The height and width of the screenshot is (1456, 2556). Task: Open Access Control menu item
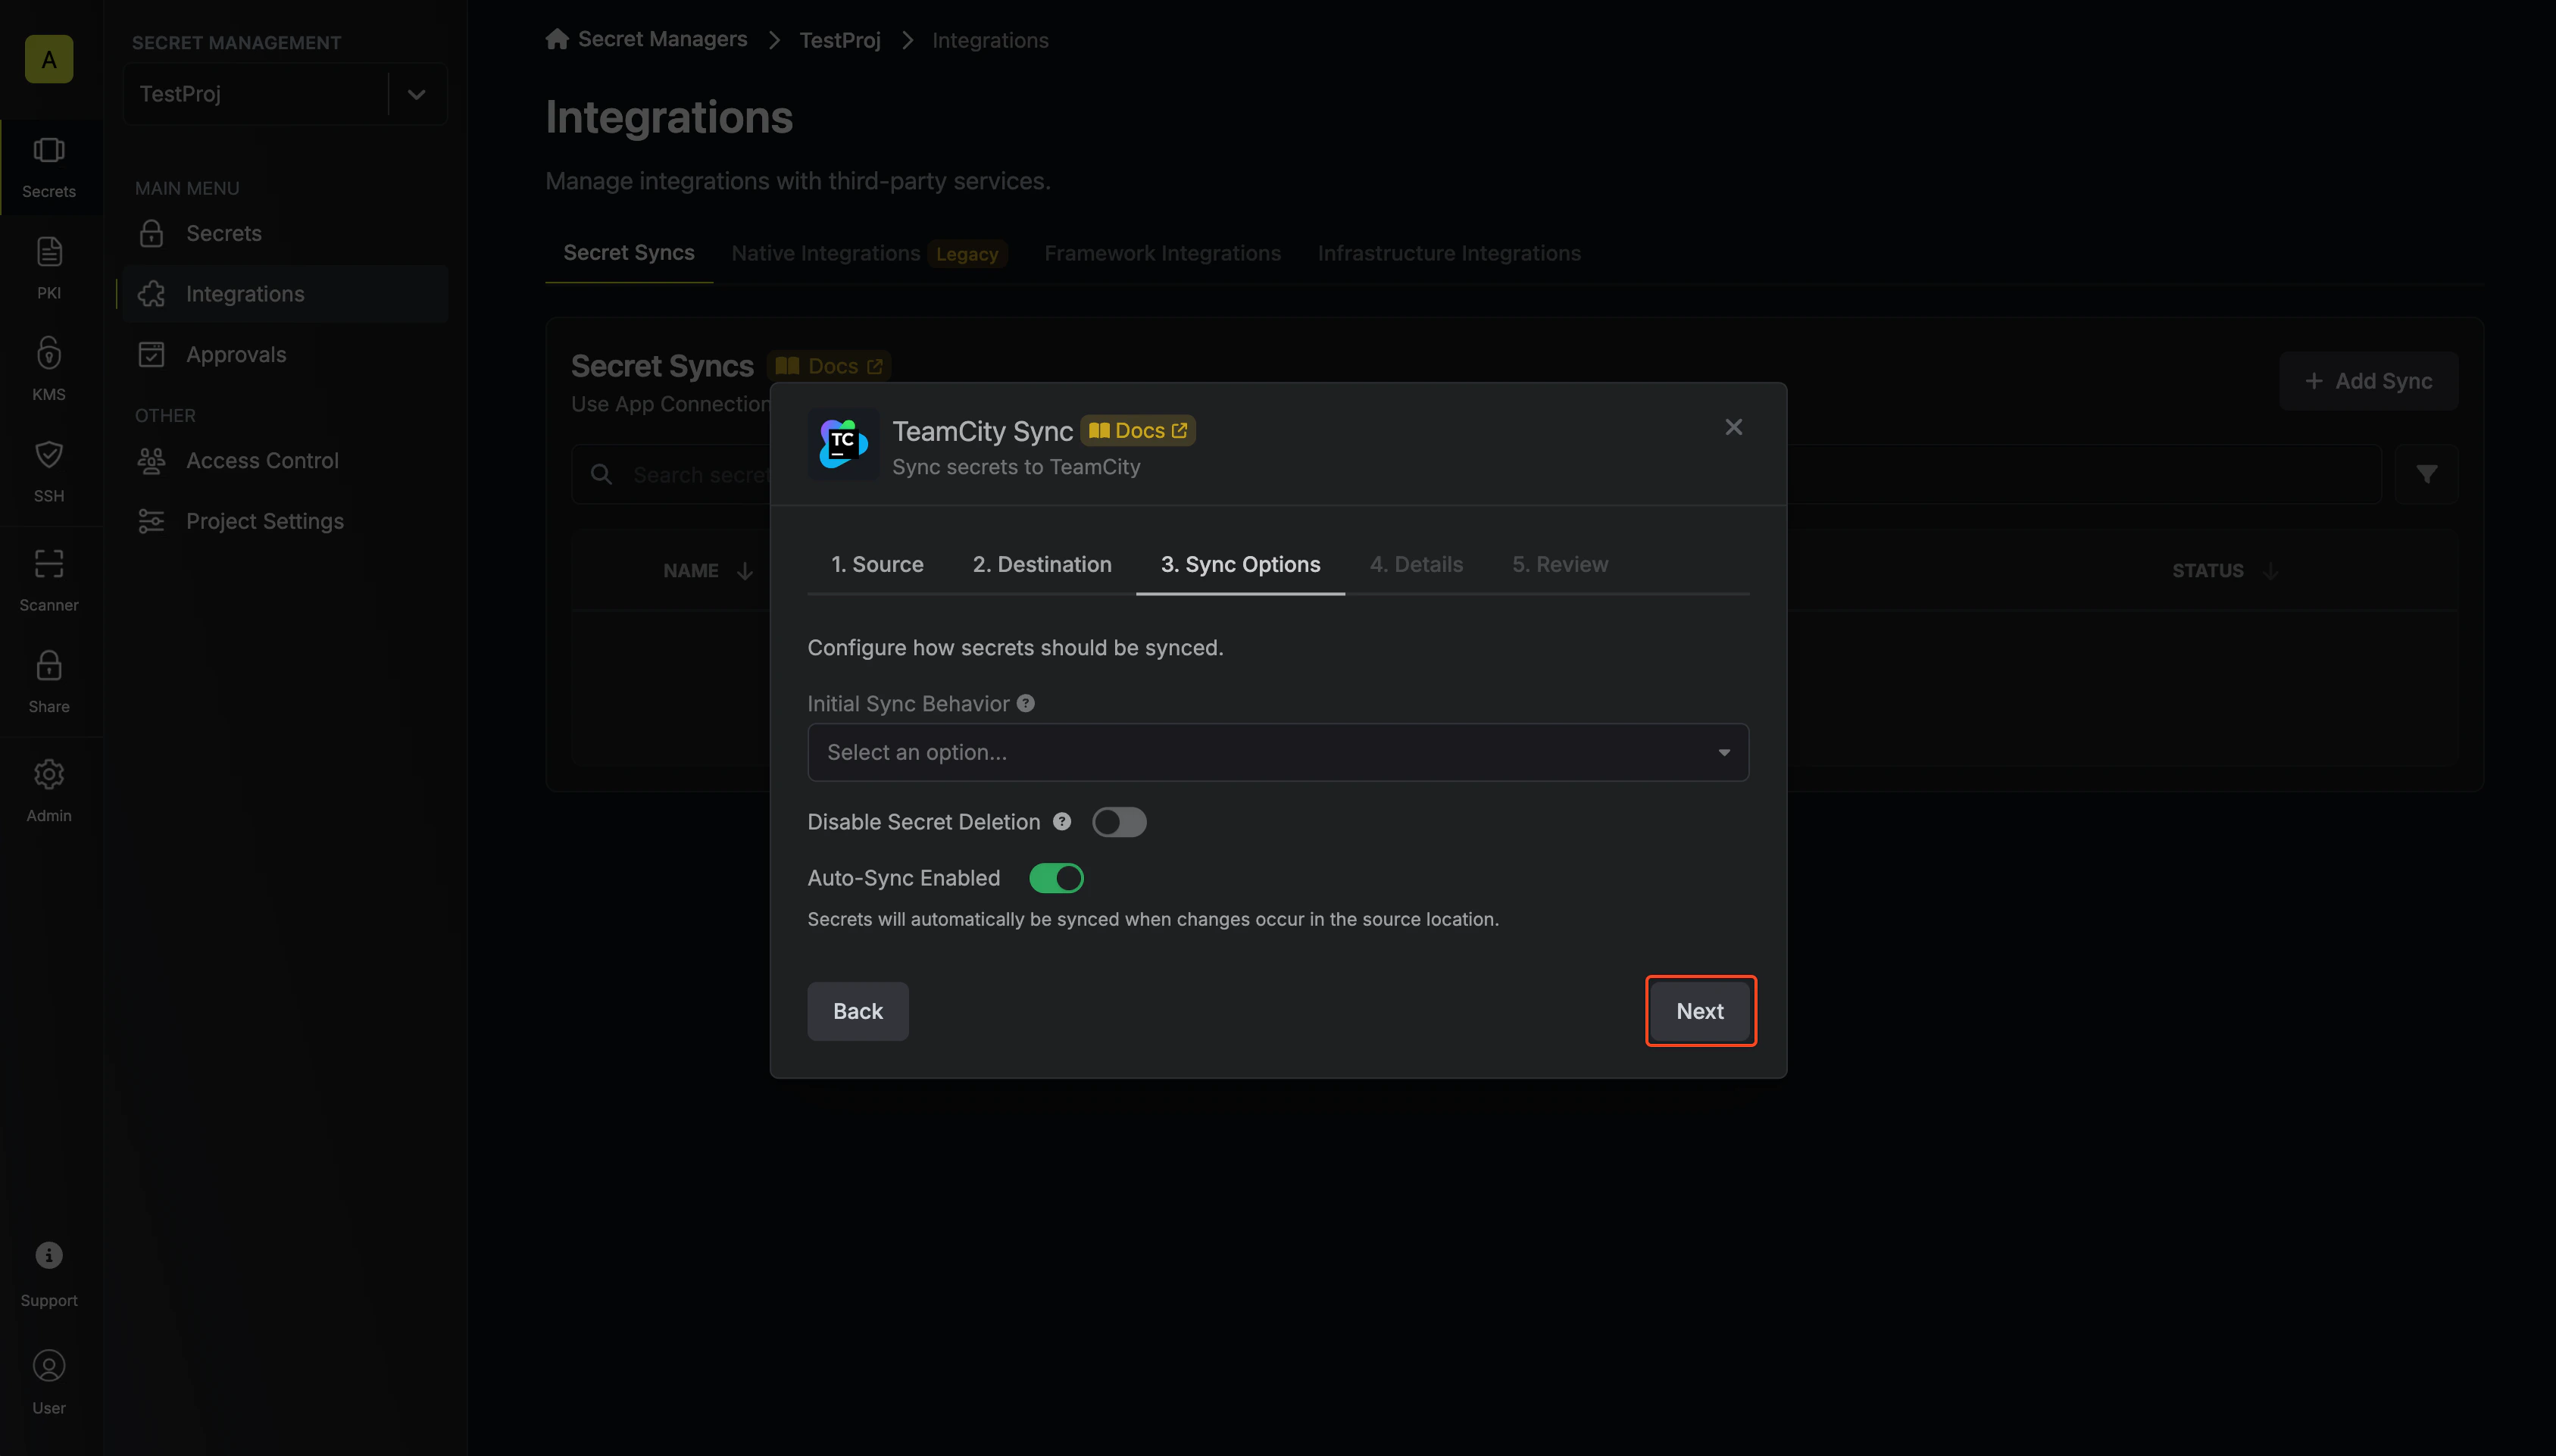tap(286, 460)
